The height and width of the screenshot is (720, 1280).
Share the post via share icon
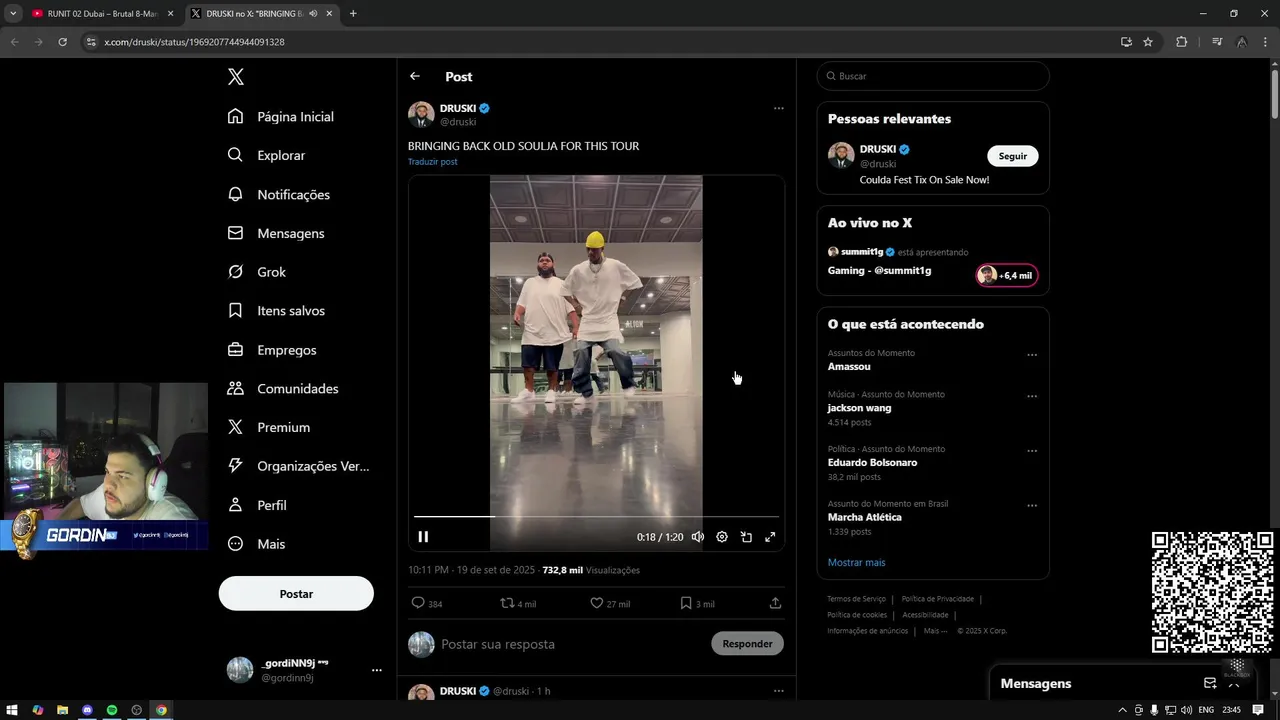(x=775, y=603)
